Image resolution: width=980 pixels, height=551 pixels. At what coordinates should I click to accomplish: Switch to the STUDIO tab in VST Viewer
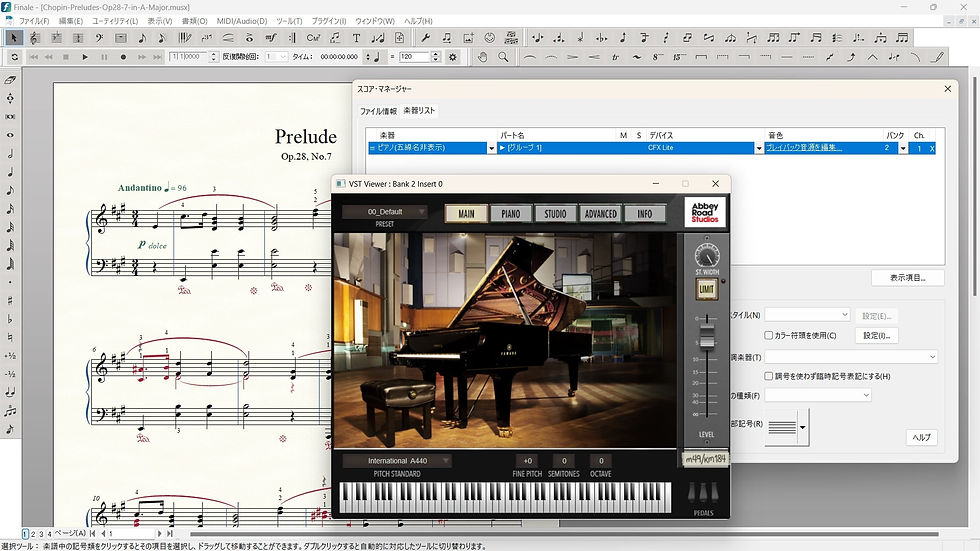pyautogui.click(x=555, y=214)
